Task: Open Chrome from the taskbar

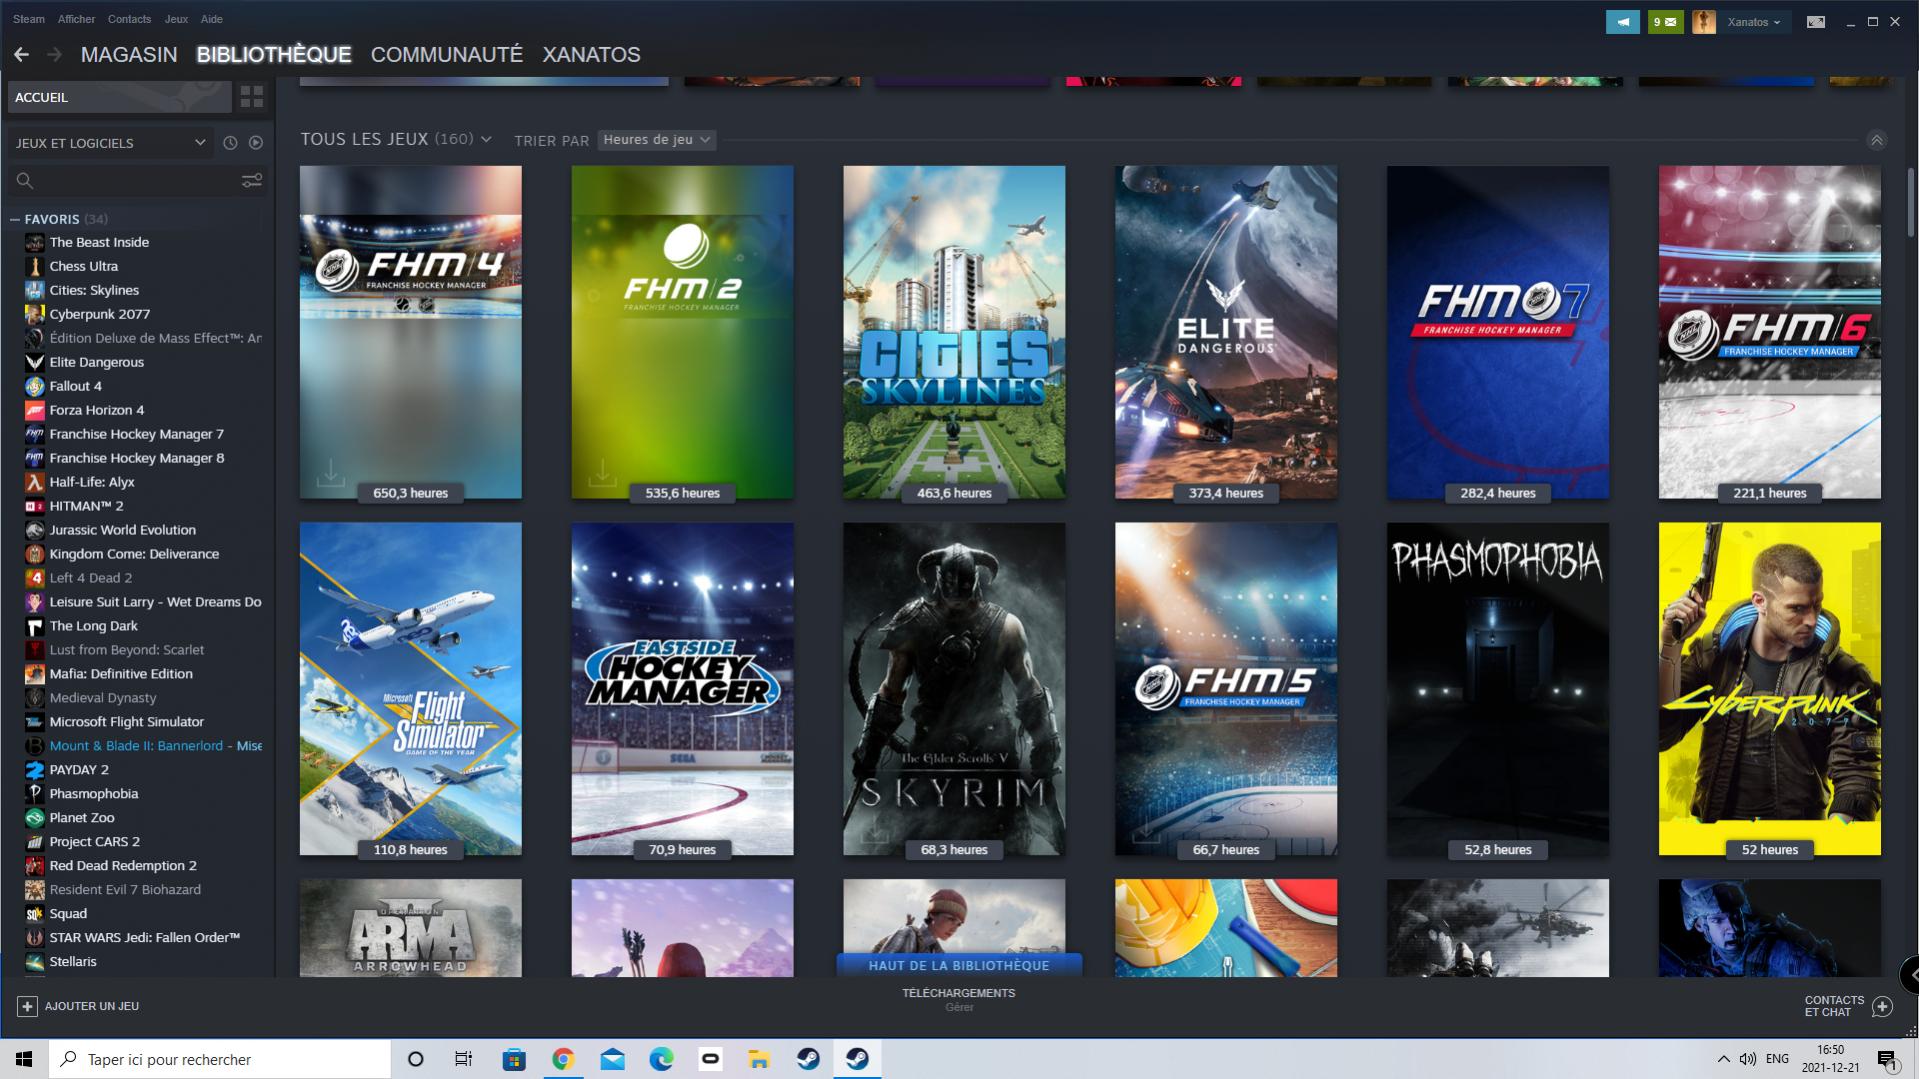Action: coord(563,1059)
